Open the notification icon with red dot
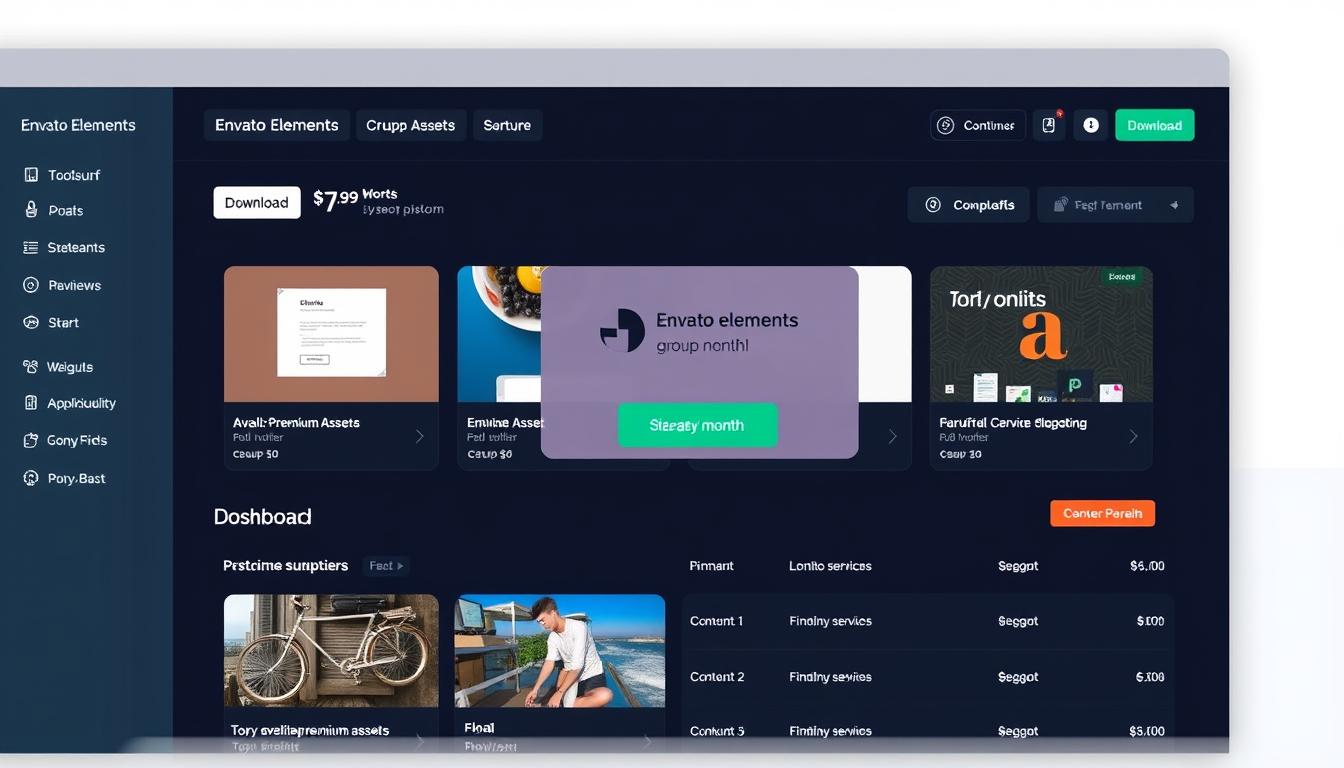The width and height of the screenshot is (1344, 768). tap(1049, 125)
